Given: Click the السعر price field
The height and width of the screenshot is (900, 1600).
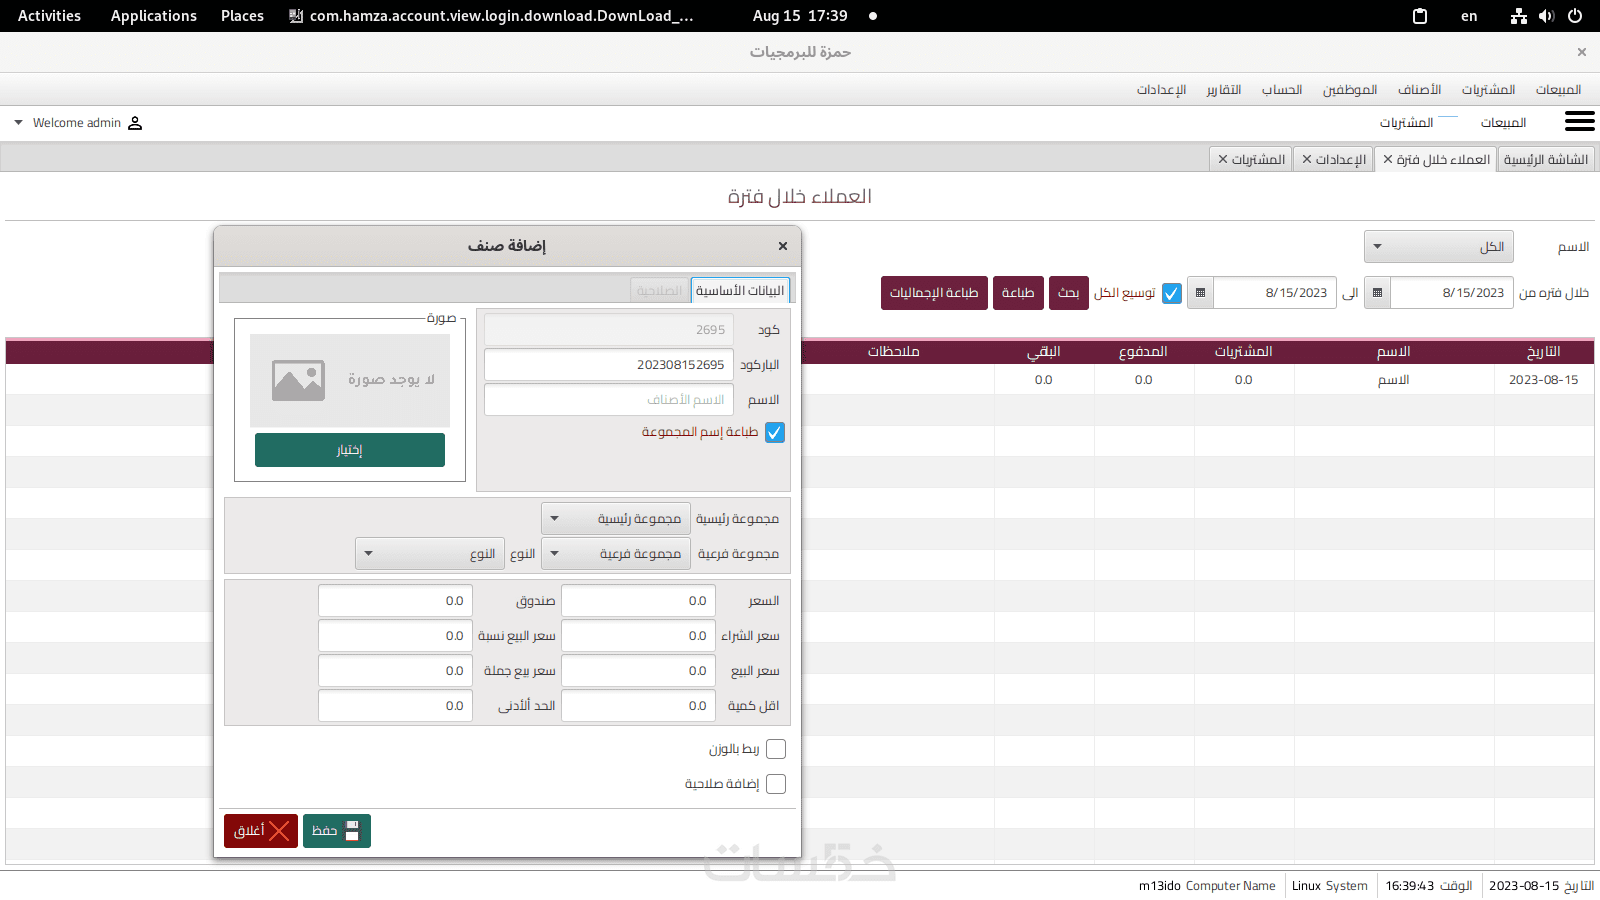Looking at the screenshot, I should (639, 601).
